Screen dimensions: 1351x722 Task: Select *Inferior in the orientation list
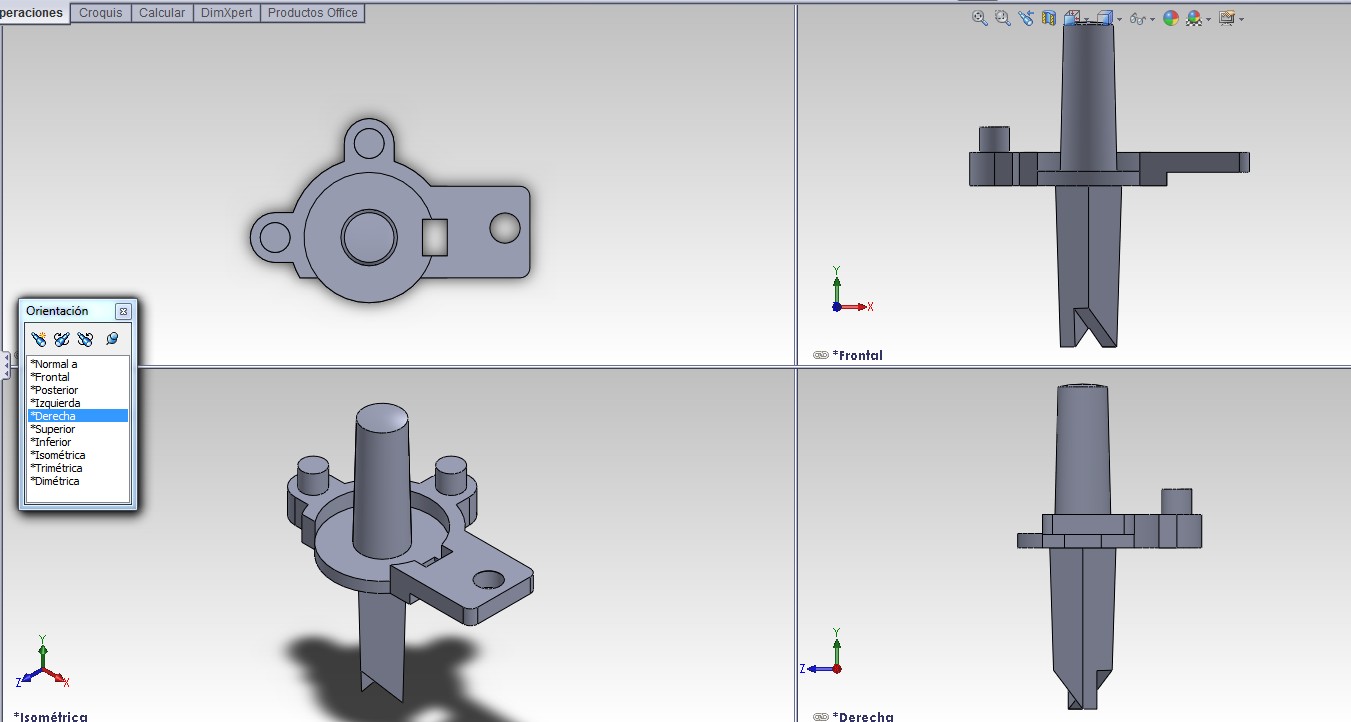78,442
